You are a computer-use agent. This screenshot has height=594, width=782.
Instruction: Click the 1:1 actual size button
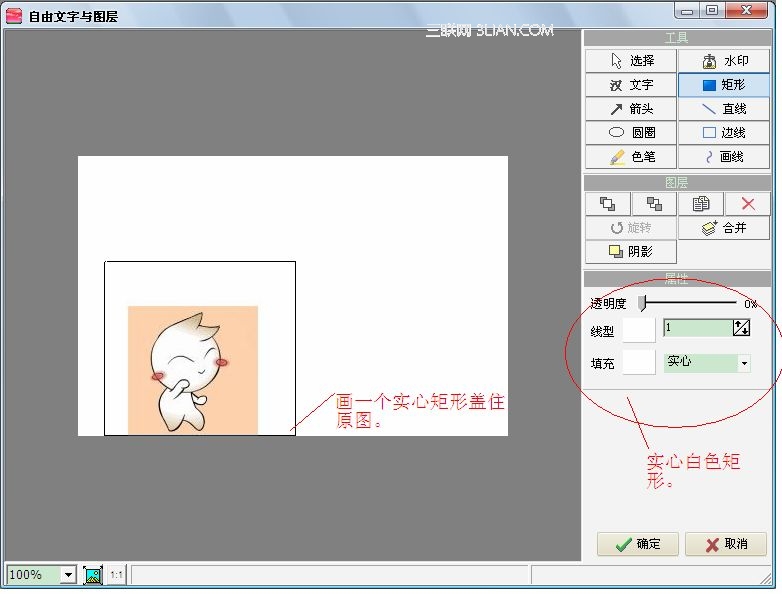tap(116, 575)
